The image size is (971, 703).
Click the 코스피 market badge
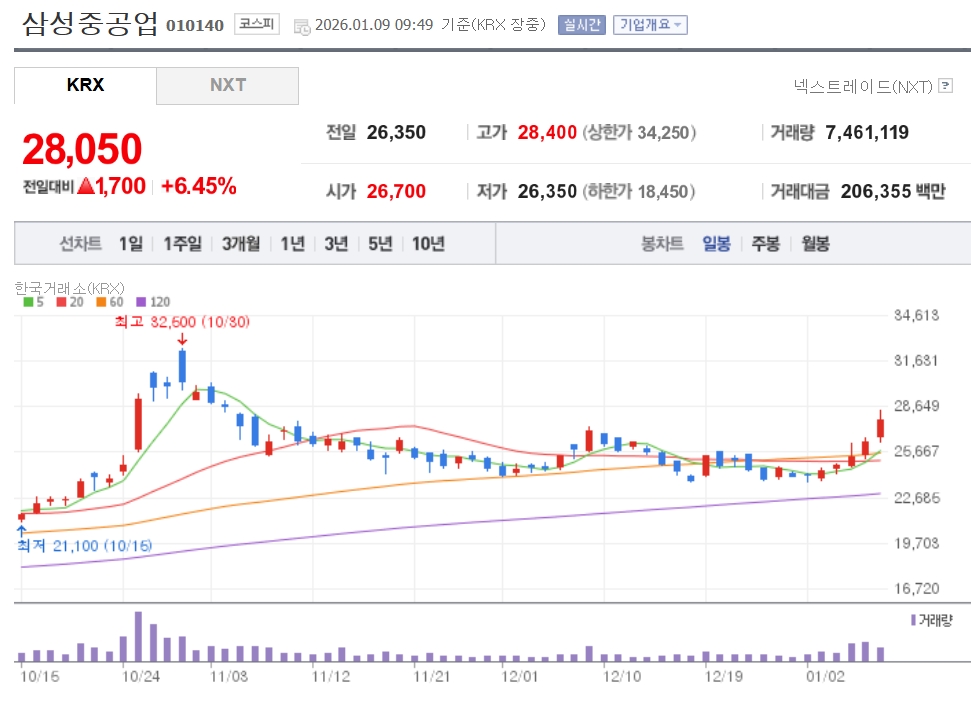pos(257,24)
